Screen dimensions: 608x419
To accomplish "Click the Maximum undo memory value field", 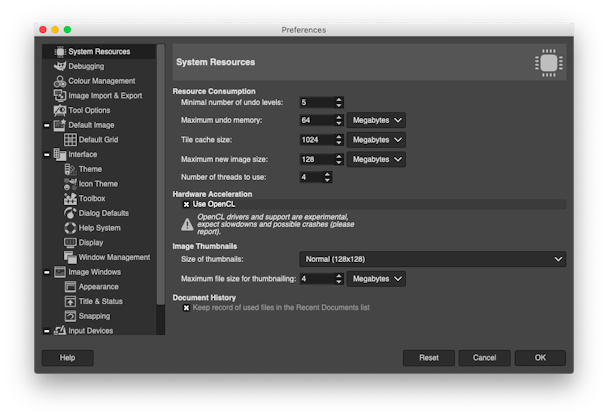I will tap(317, 120).
